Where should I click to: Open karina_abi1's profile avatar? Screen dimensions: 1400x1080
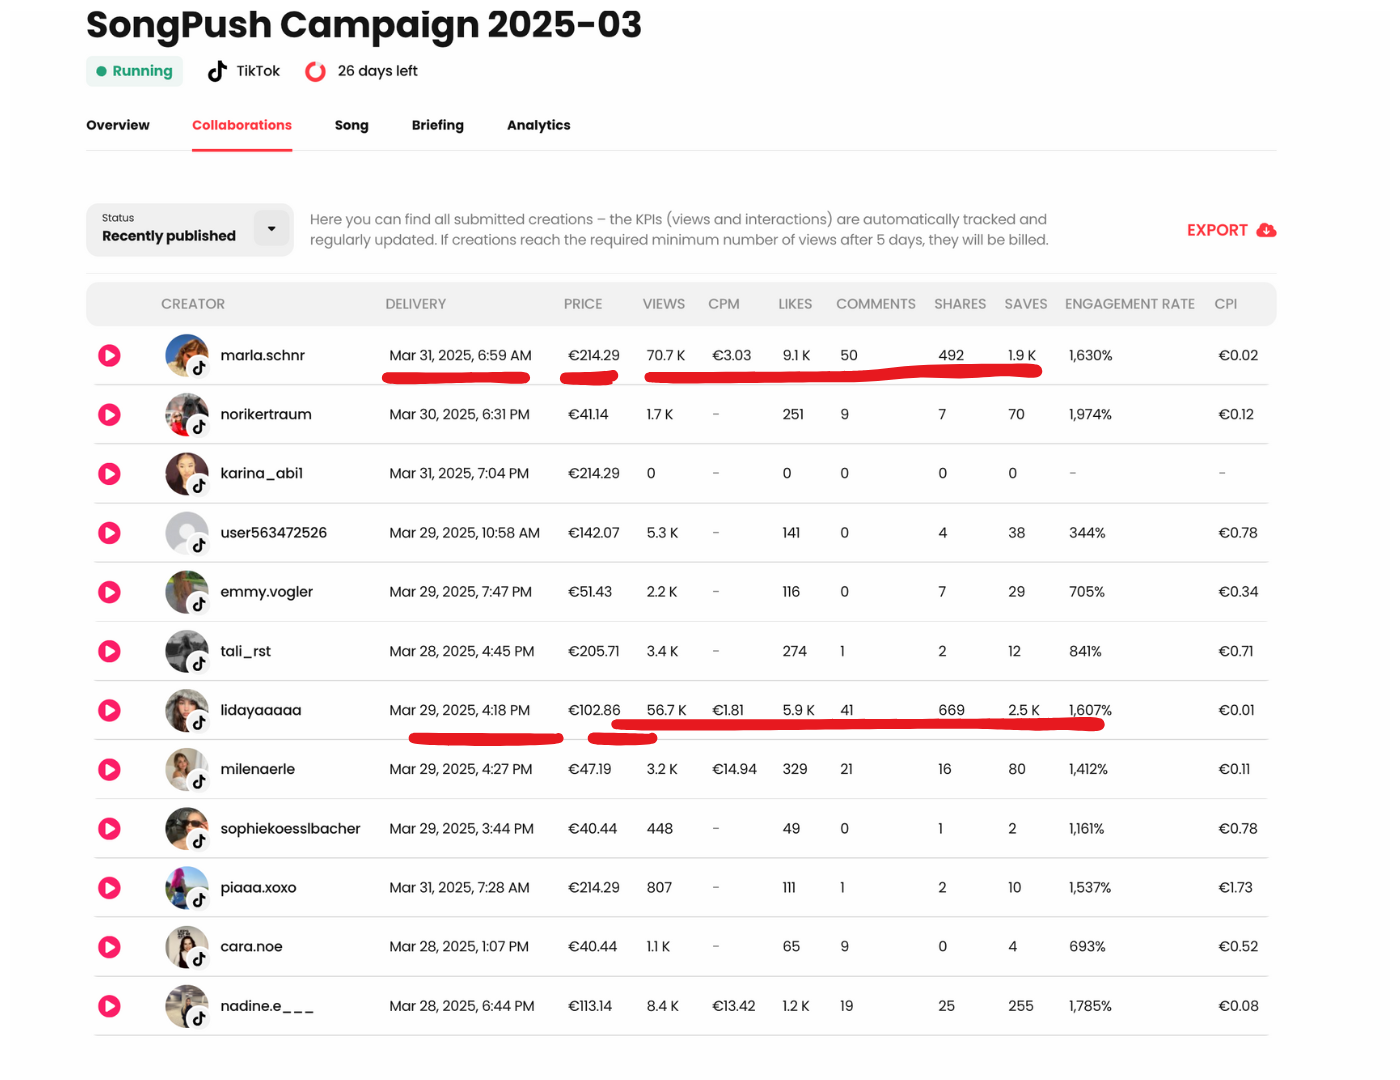pyautogui.click(x=187, y=473)
